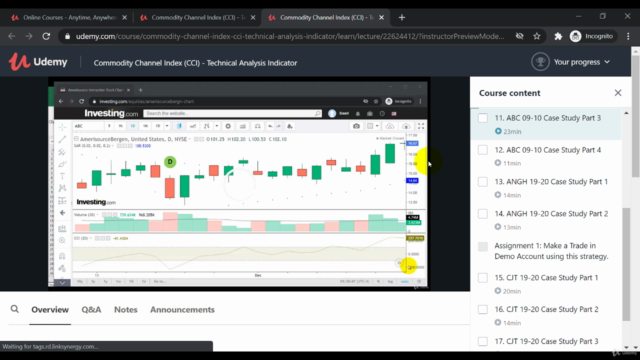The image size is (640, 360).
Task: Click the Course content list scrollbar thumb
Action: (626, 264)
